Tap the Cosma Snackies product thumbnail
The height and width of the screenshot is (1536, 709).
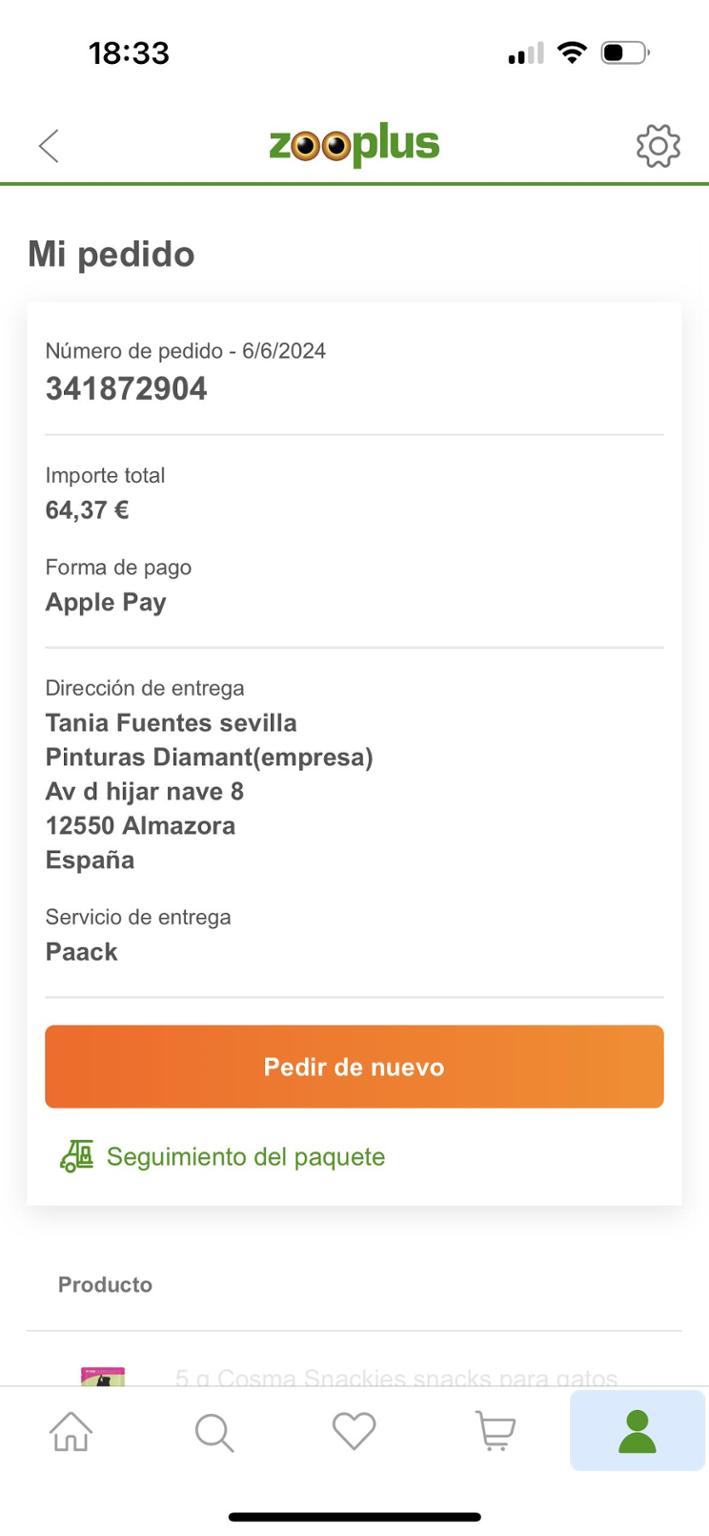click(x=102, y=1375)
